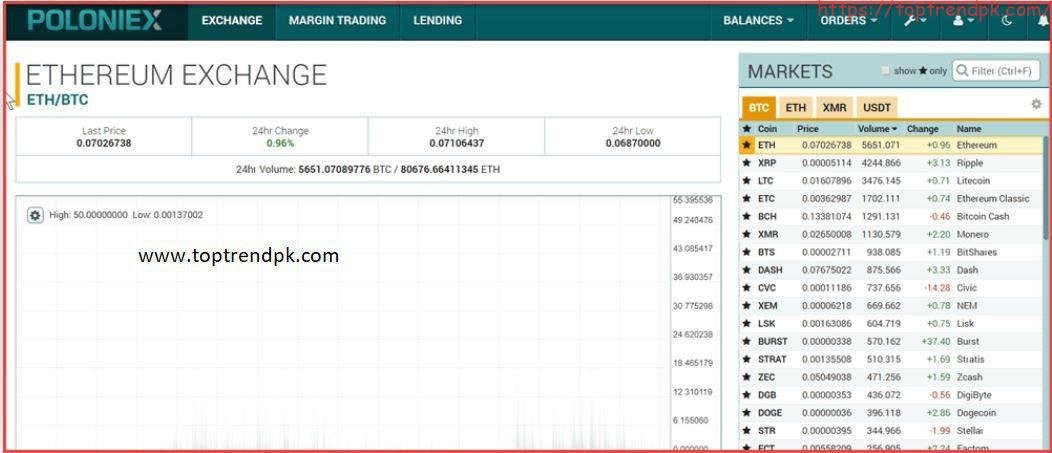Click the Last Price value 0.07026738

point(104,143)
